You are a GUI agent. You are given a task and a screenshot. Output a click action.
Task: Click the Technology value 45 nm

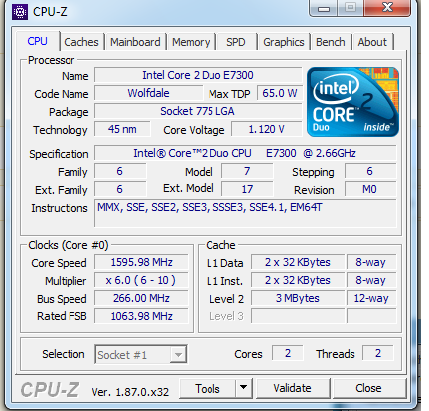coord(122,129)
